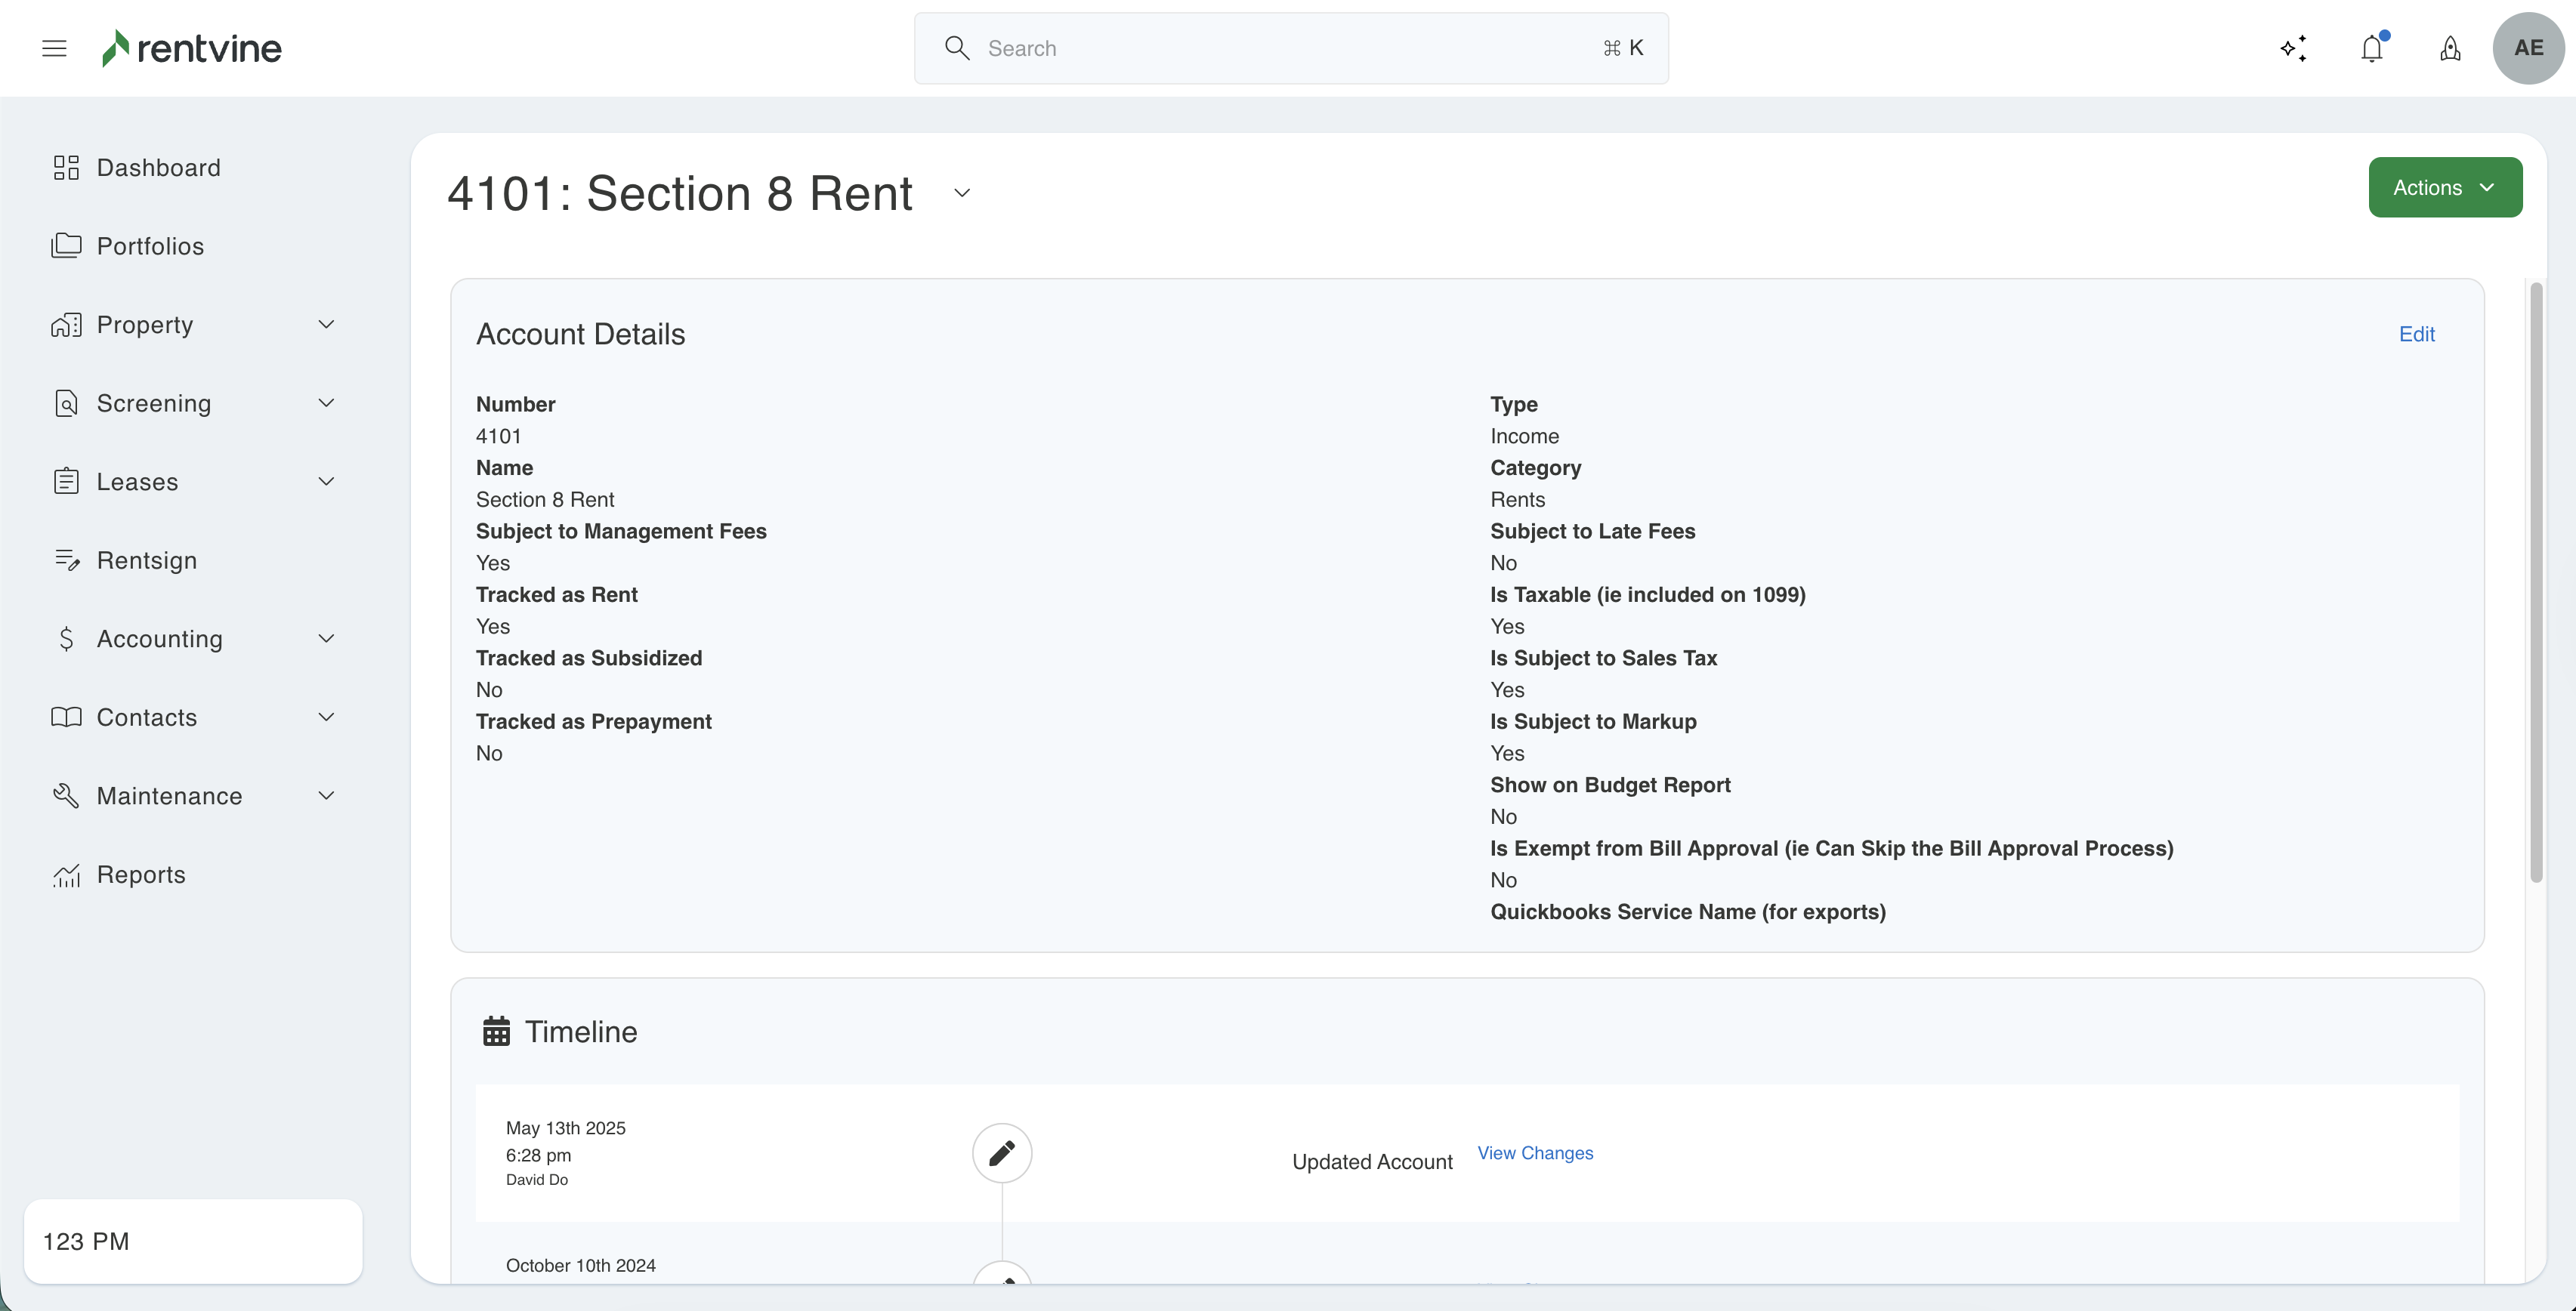Viewport: 2576px width, 1311px height.
Task: Go to Portfolios in the sidebar
Action: tap(150, 246)
